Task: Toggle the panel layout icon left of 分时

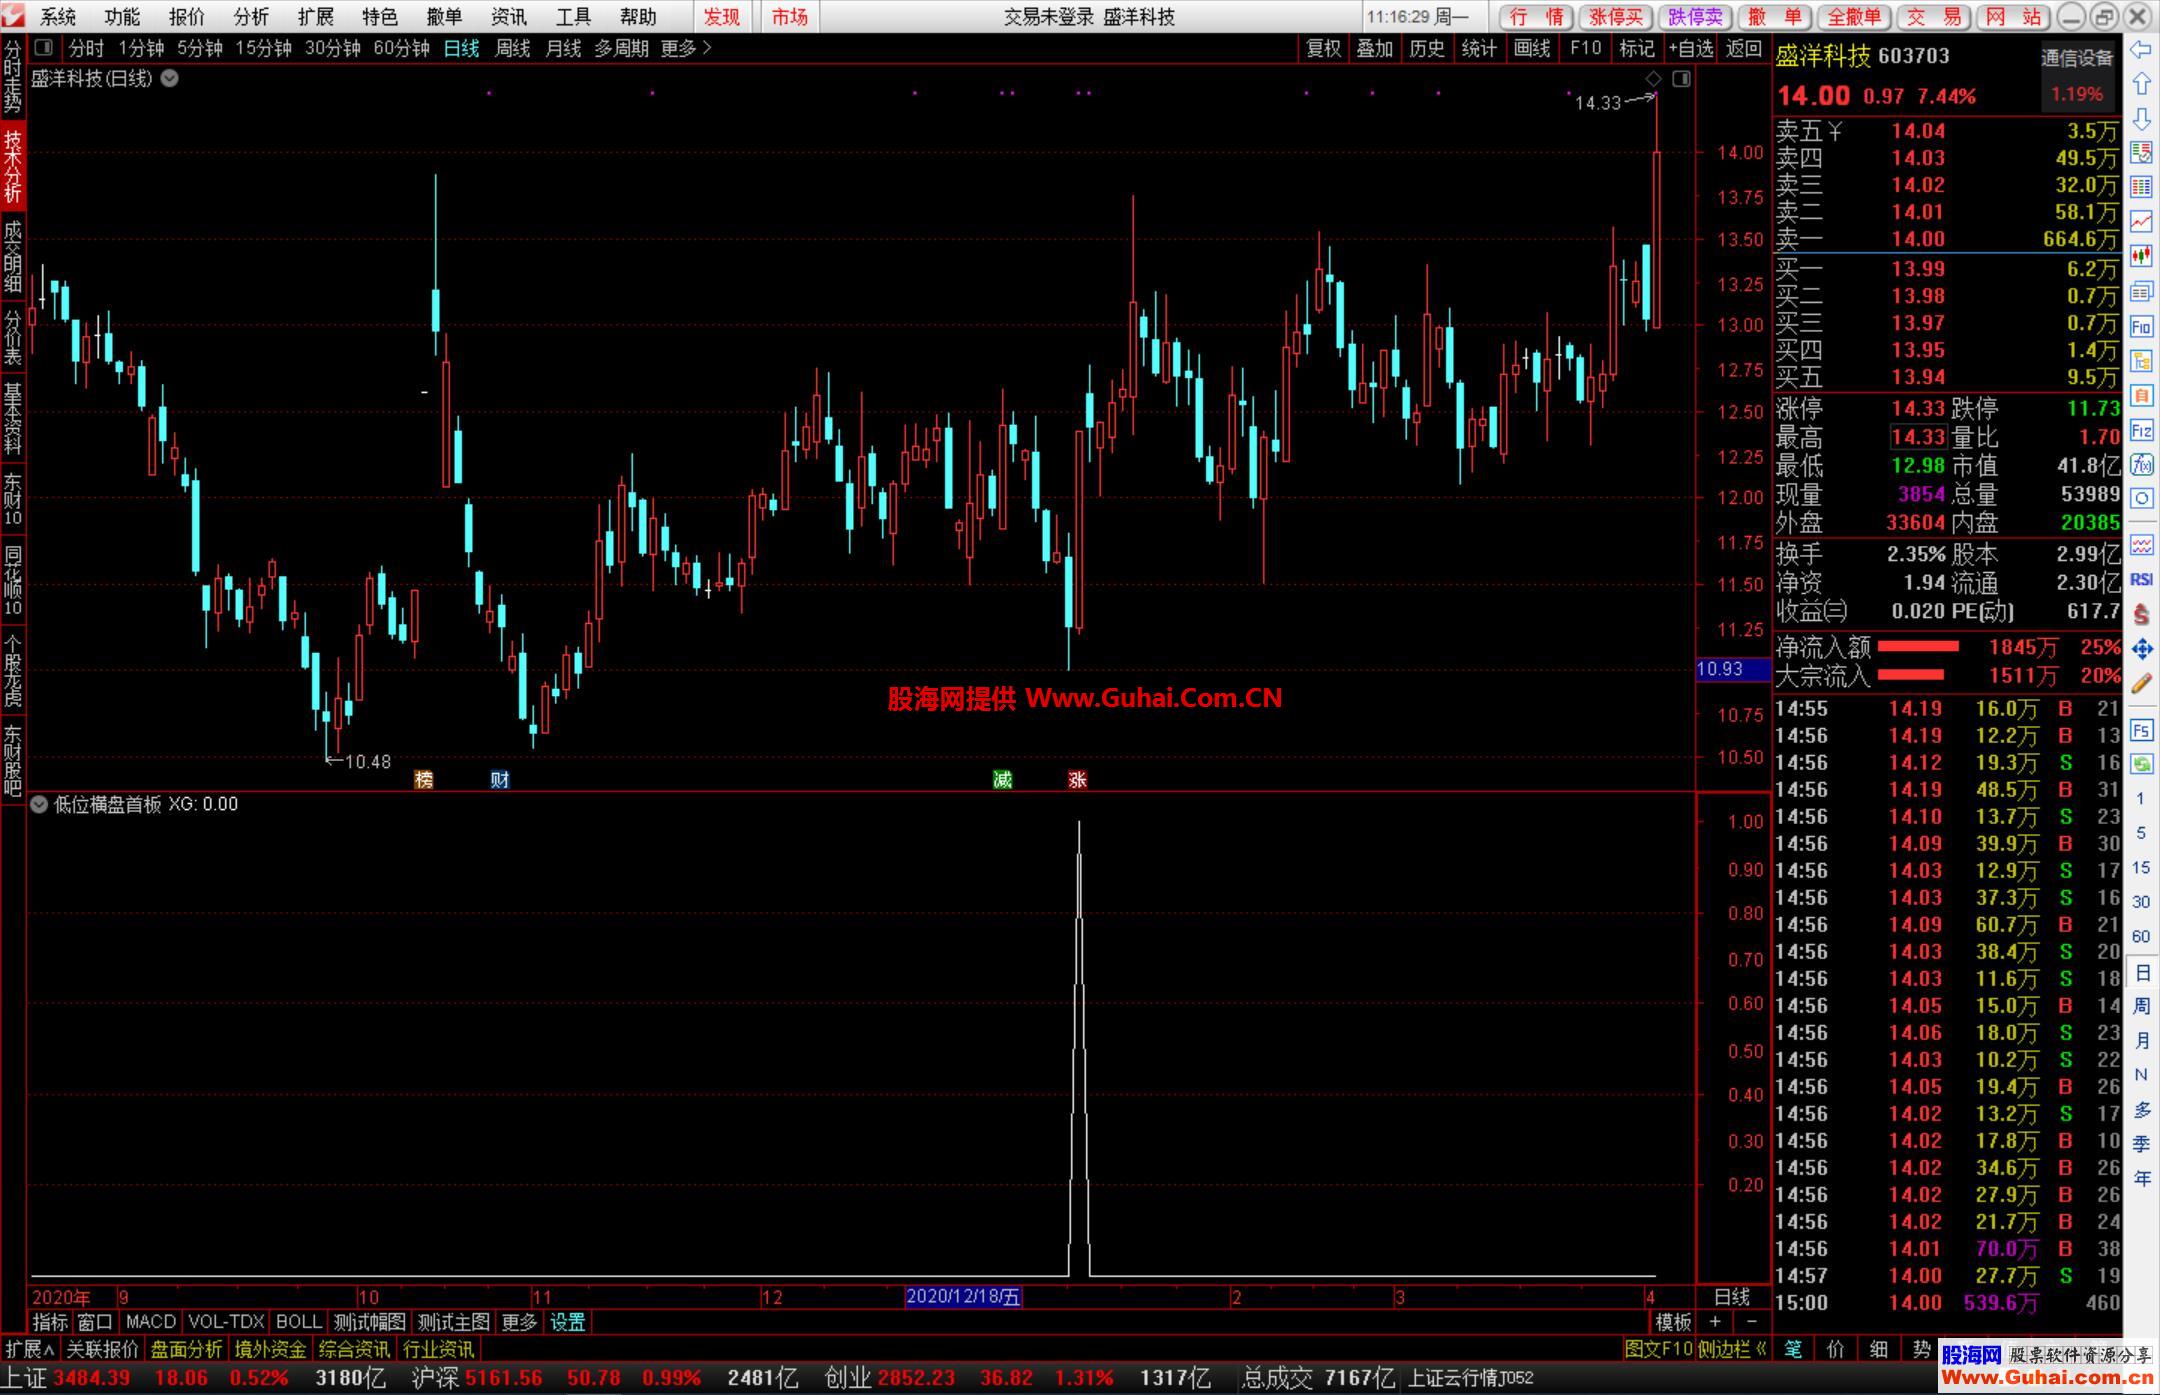Action: 43,47
